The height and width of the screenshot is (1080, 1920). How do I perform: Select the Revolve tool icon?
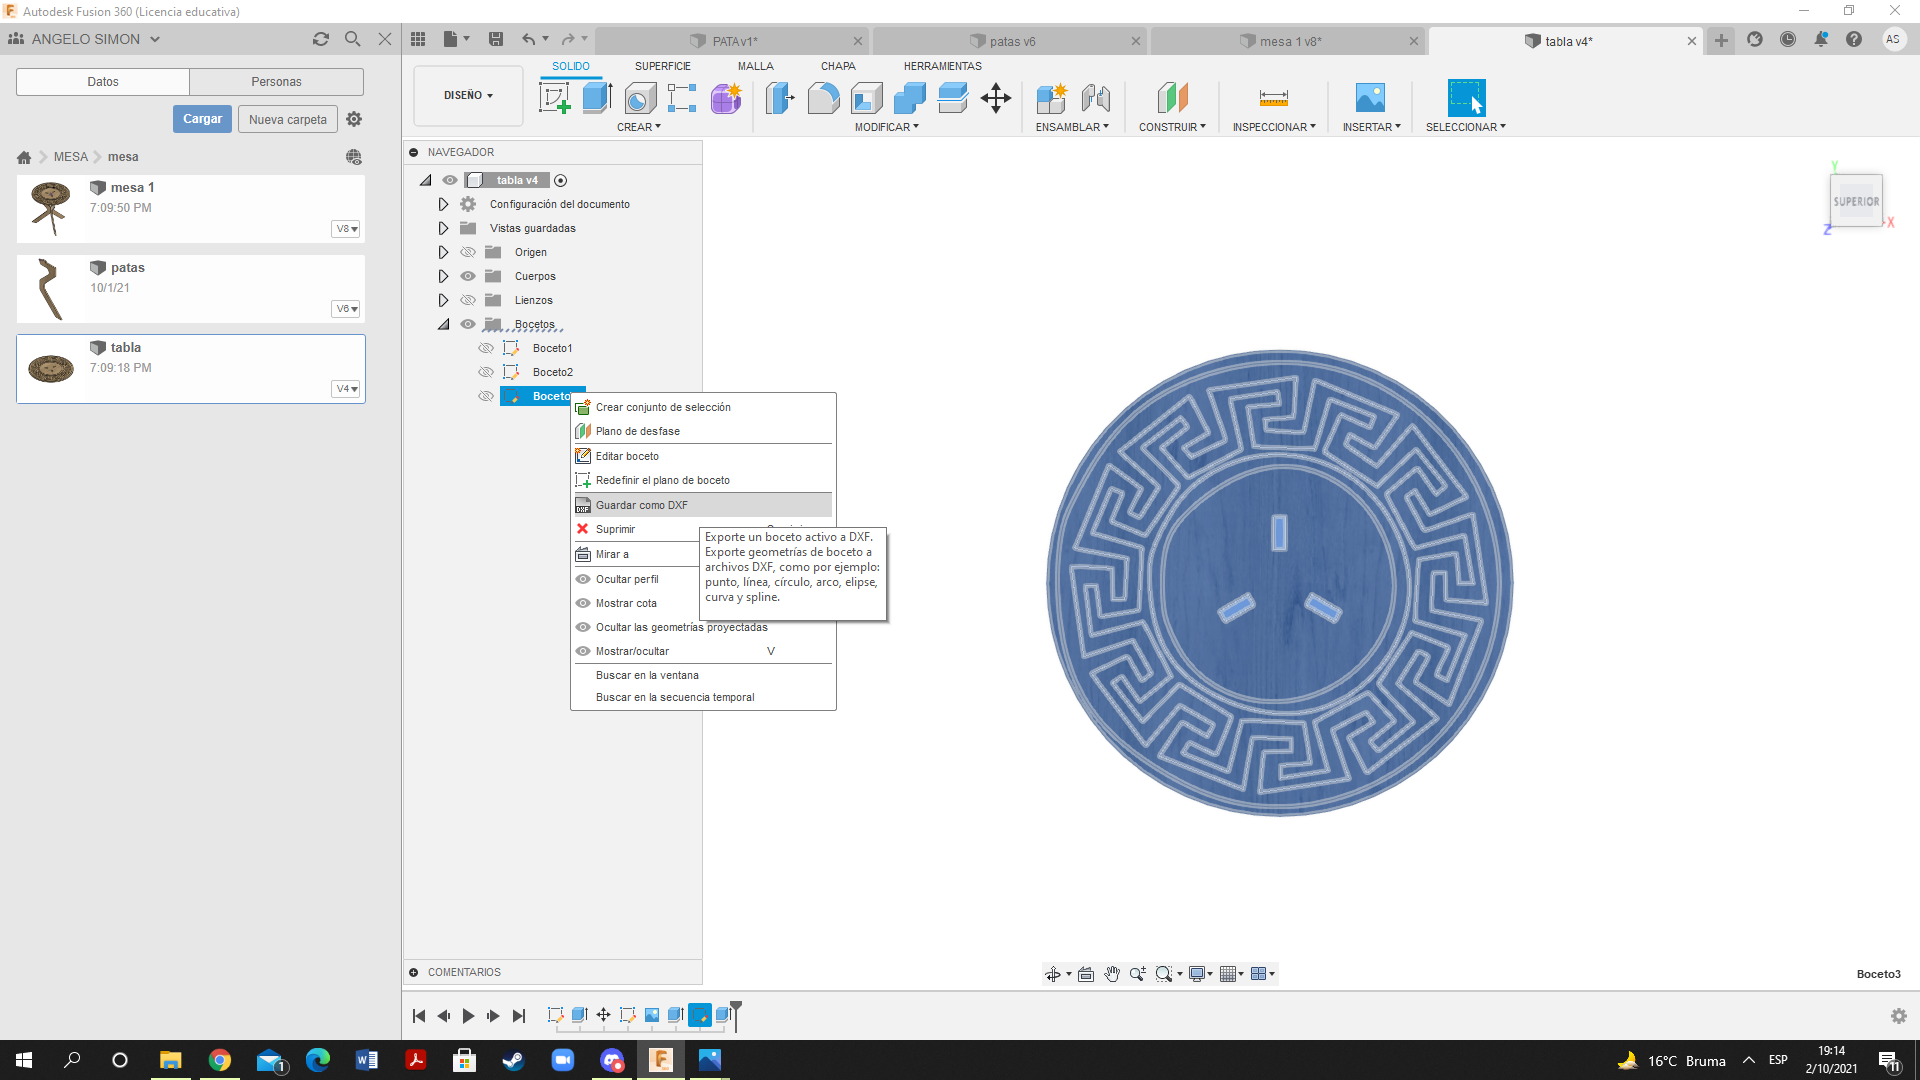(x=640, y=98)
